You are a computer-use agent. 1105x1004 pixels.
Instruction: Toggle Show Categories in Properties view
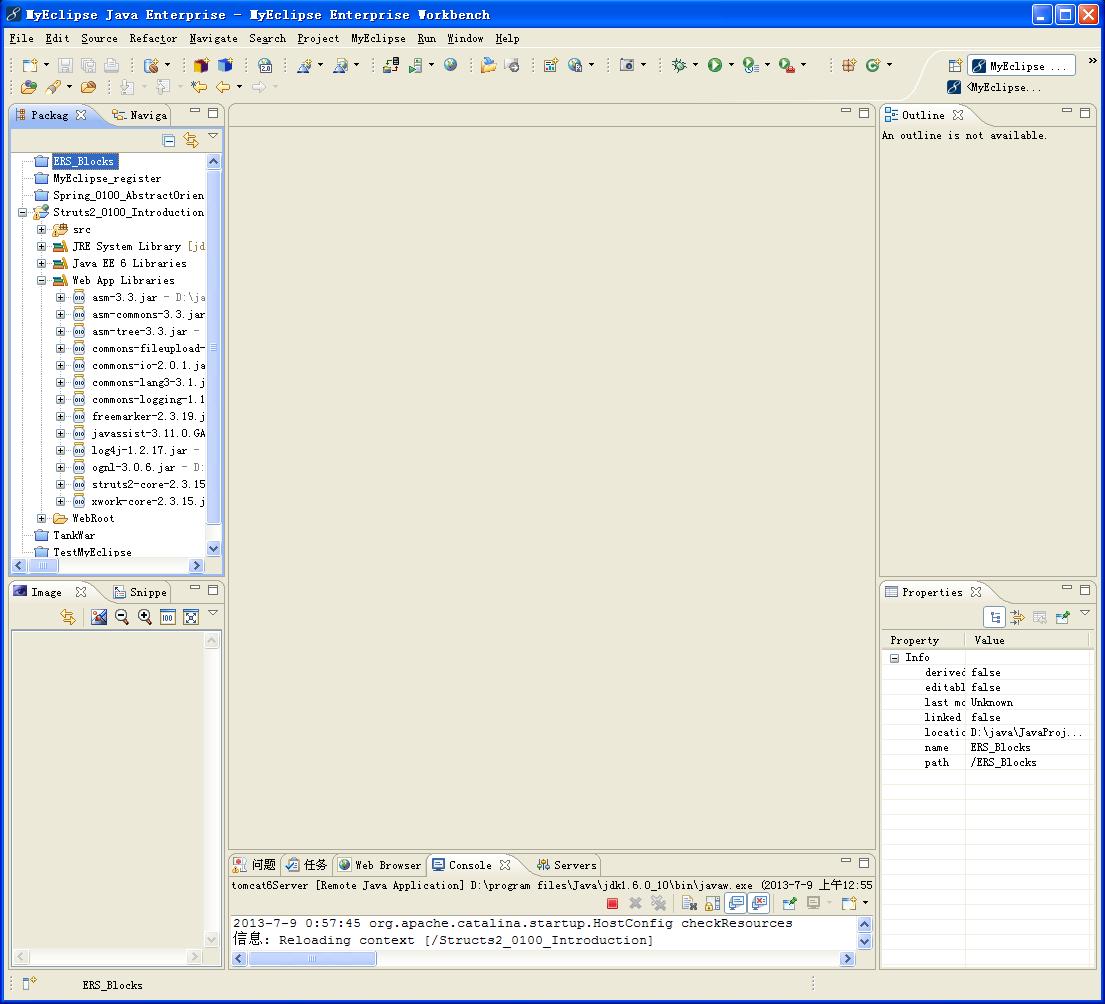(995, 617)
